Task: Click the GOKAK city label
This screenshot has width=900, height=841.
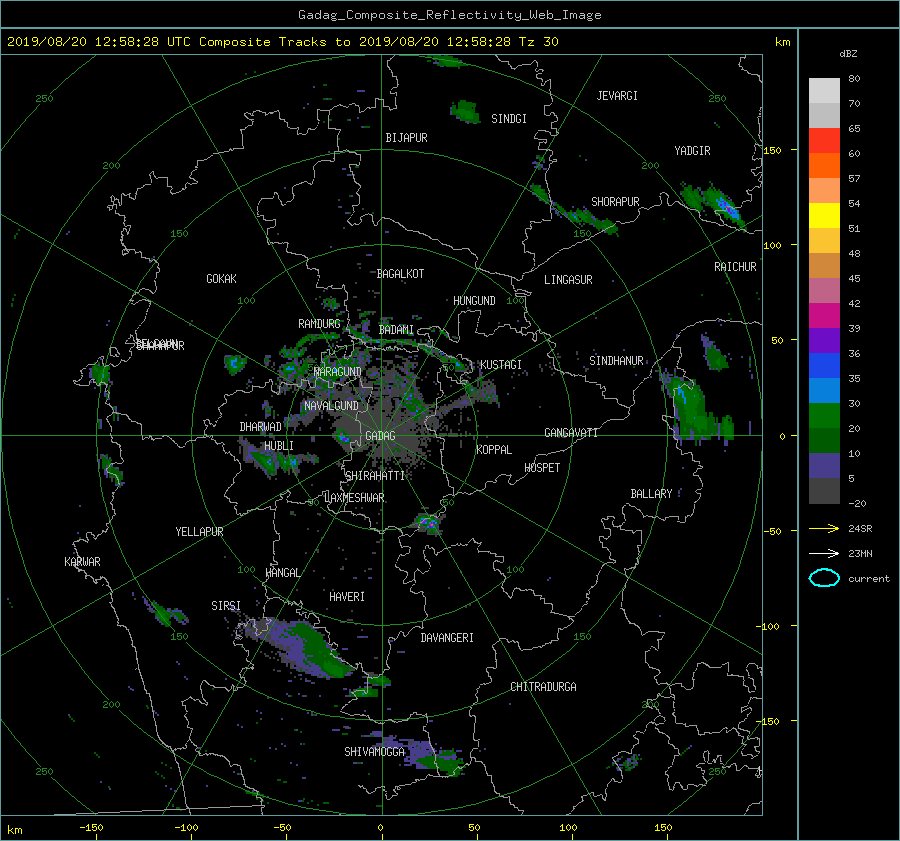Action: 222,279
